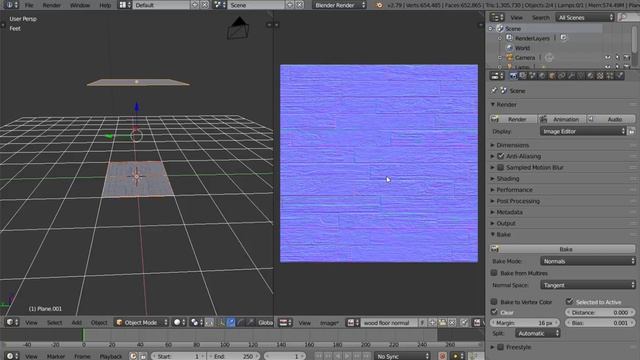Click the Animation render button
This screenshot has height=360, width=640.
(x=562, y=119)
